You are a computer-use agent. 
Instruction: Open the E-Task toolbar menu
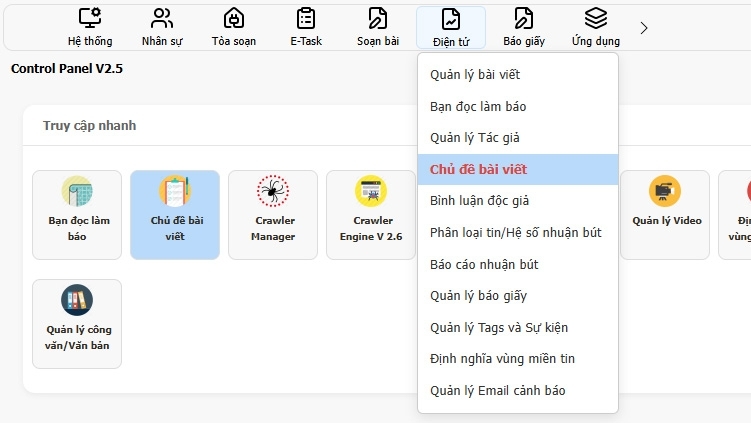coord(306,28)
